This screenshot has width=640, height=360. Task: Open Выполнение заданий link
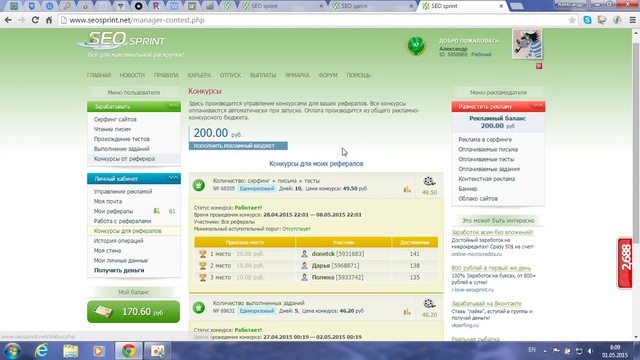click(x=122, y=149)
